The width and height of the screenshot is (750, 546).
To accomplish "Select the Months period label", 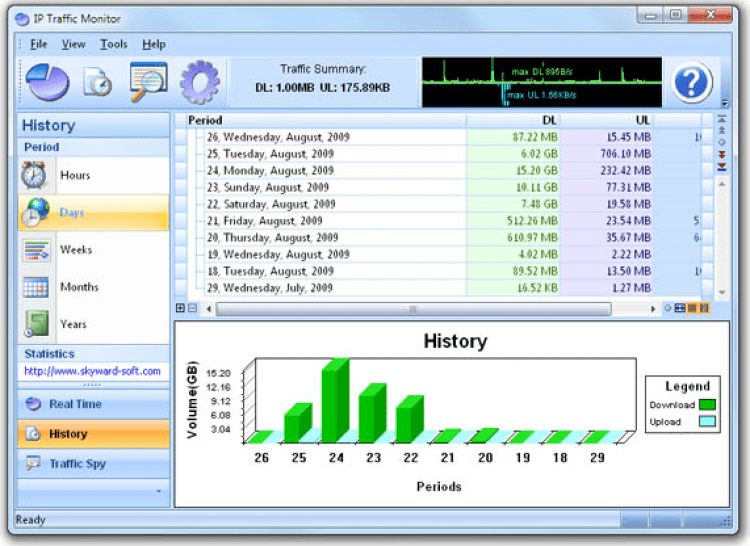I will (x=79, y=287).
